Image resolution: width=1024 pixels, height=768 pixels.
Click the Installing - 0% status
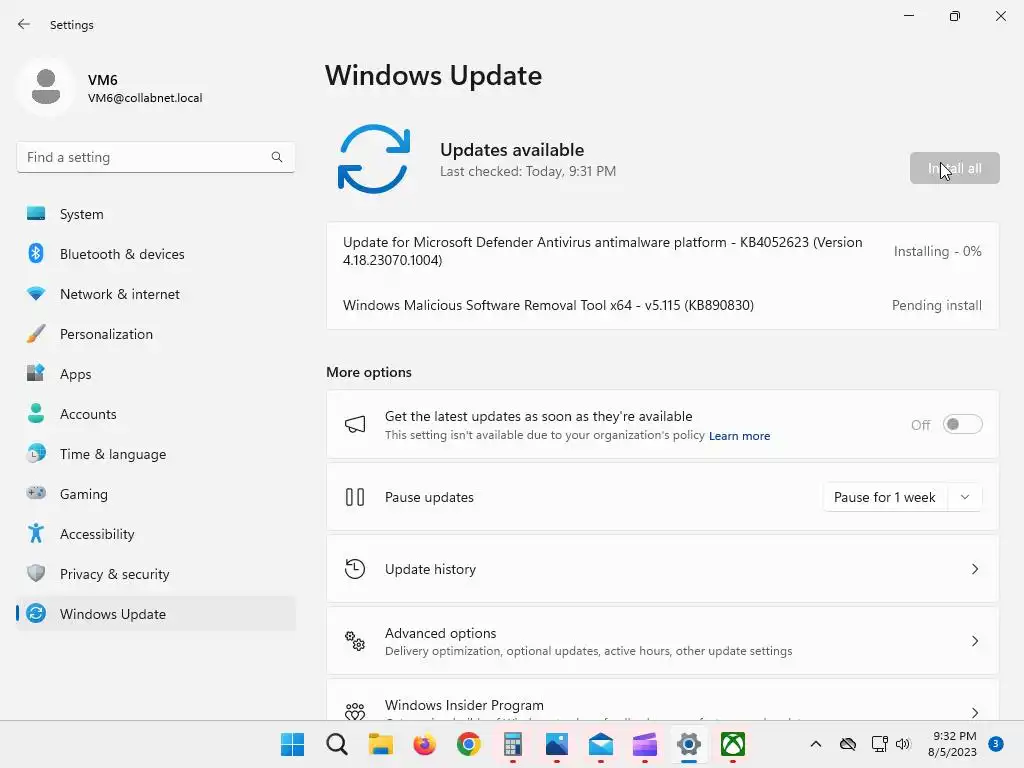937,251
